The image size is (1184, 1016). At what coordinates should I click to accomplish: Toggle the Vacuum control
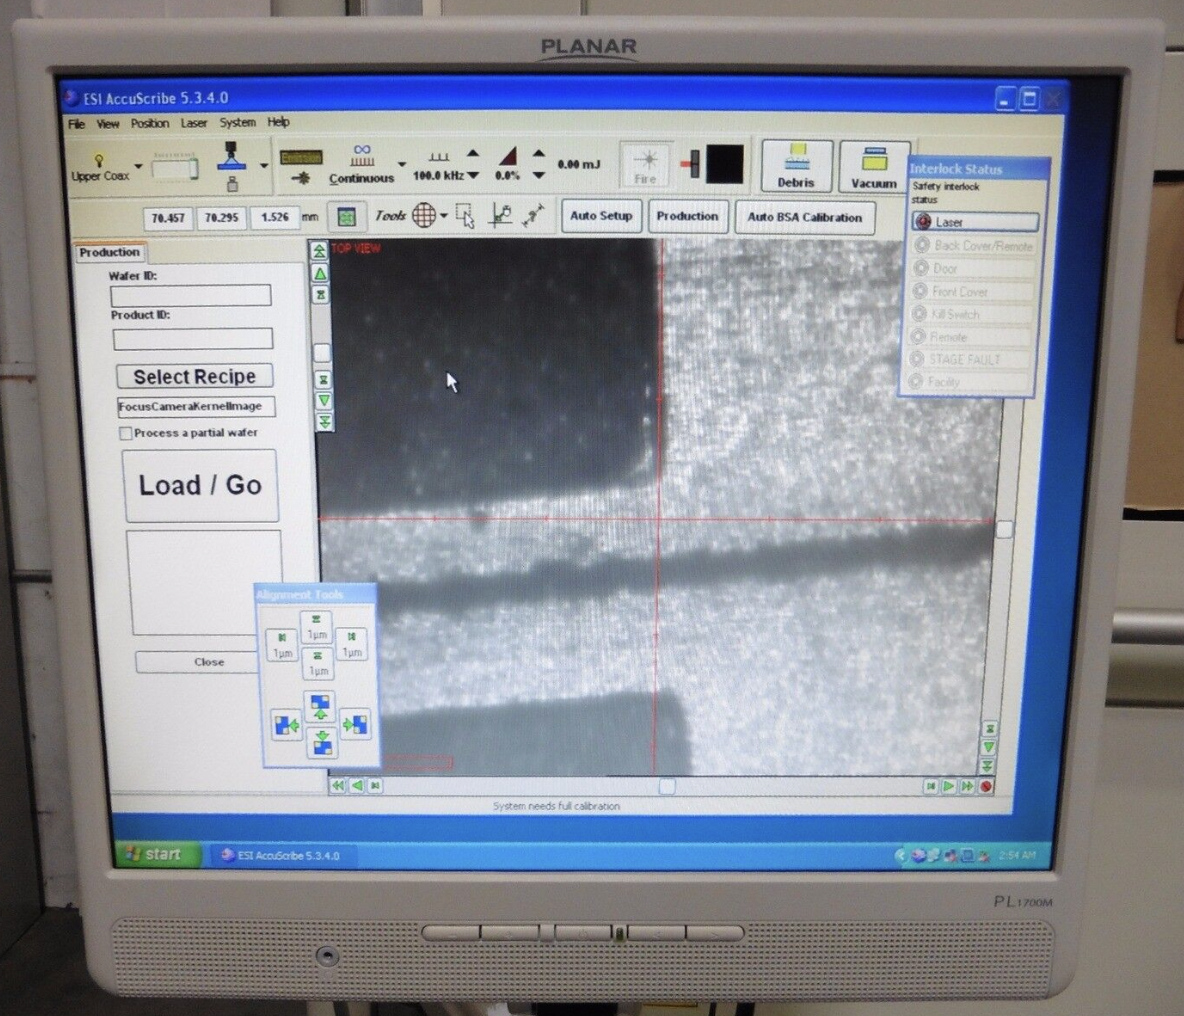tap(874, 163)
